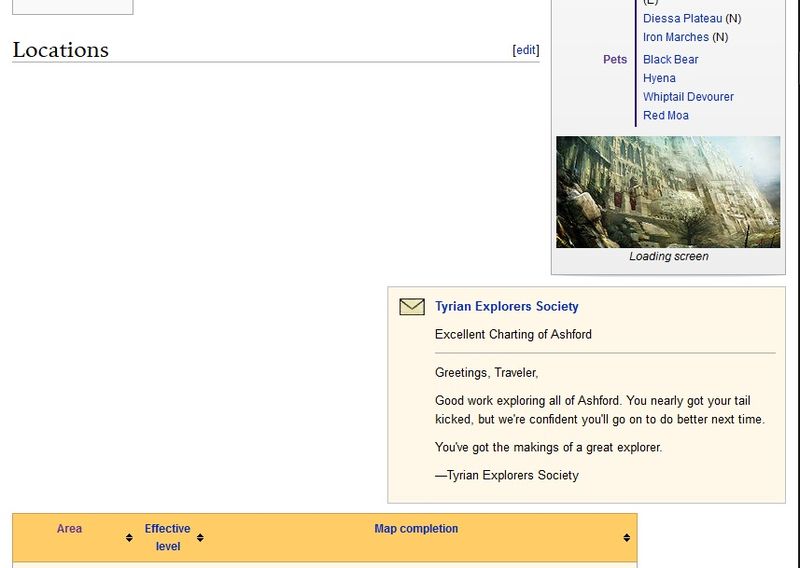Viewport: 800px width, 568px height.
Task: Open Tyrian Explorers Society sender link
Action: click(x=507, y=306)
